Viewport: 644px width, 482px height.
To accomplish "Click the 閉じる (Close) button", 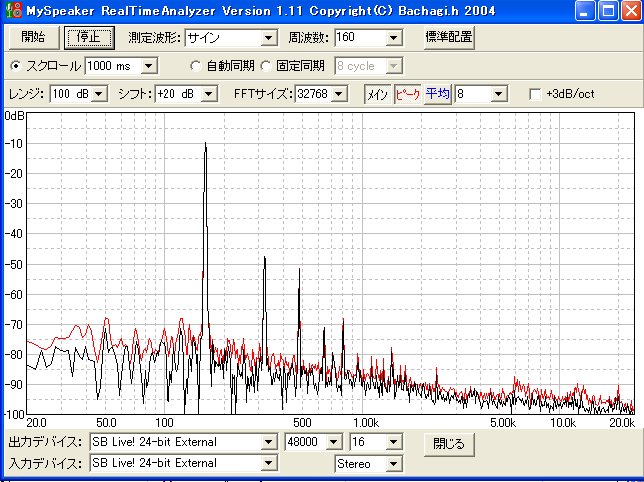I will coord(448,442).
